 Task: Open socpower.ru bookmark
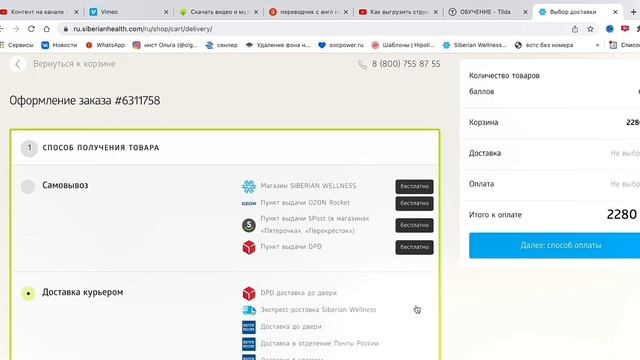click(341, 45)
